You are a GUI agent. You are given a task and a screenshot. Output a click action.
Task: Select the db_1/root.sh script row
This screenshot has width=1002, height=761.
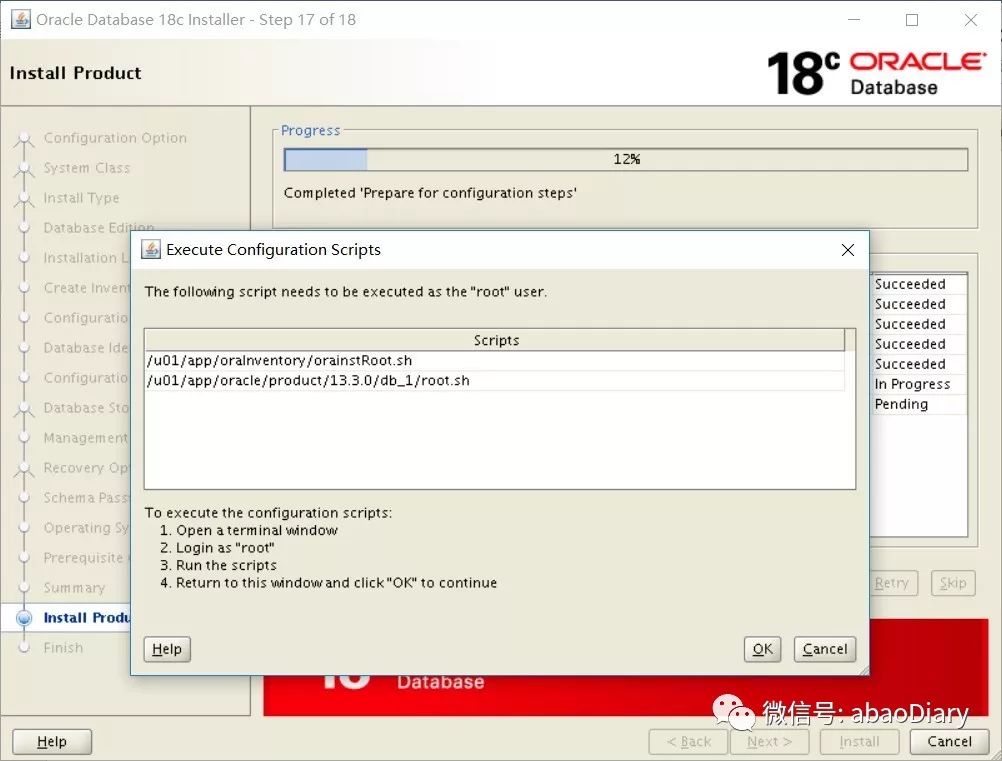click(495, 380)
